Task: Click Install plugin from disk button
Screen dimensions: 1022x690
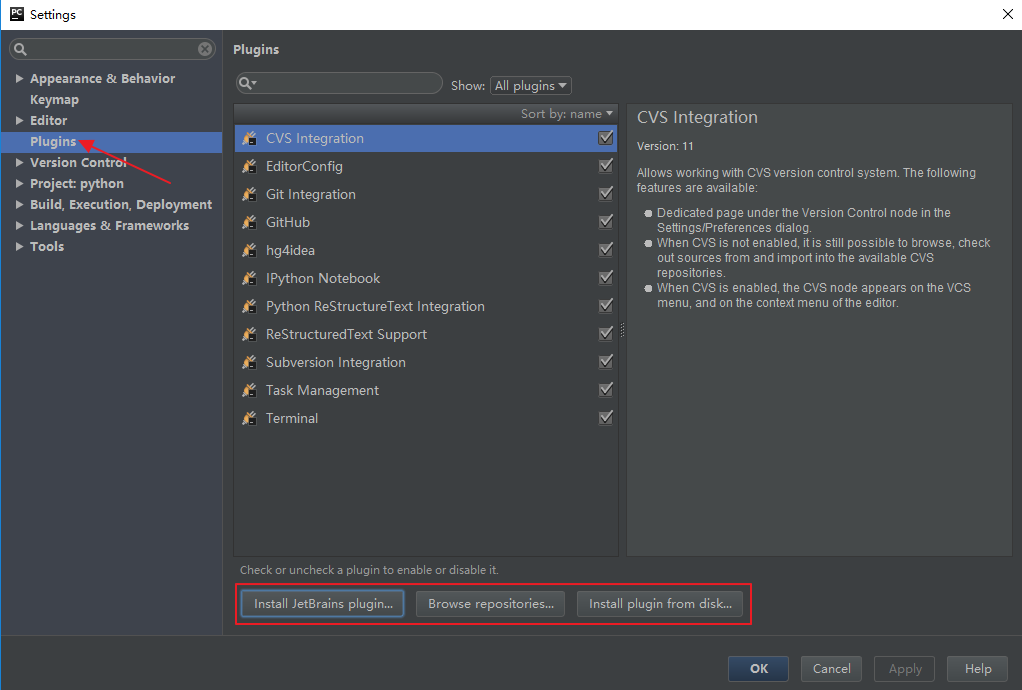Action: [x=660, y=603]
